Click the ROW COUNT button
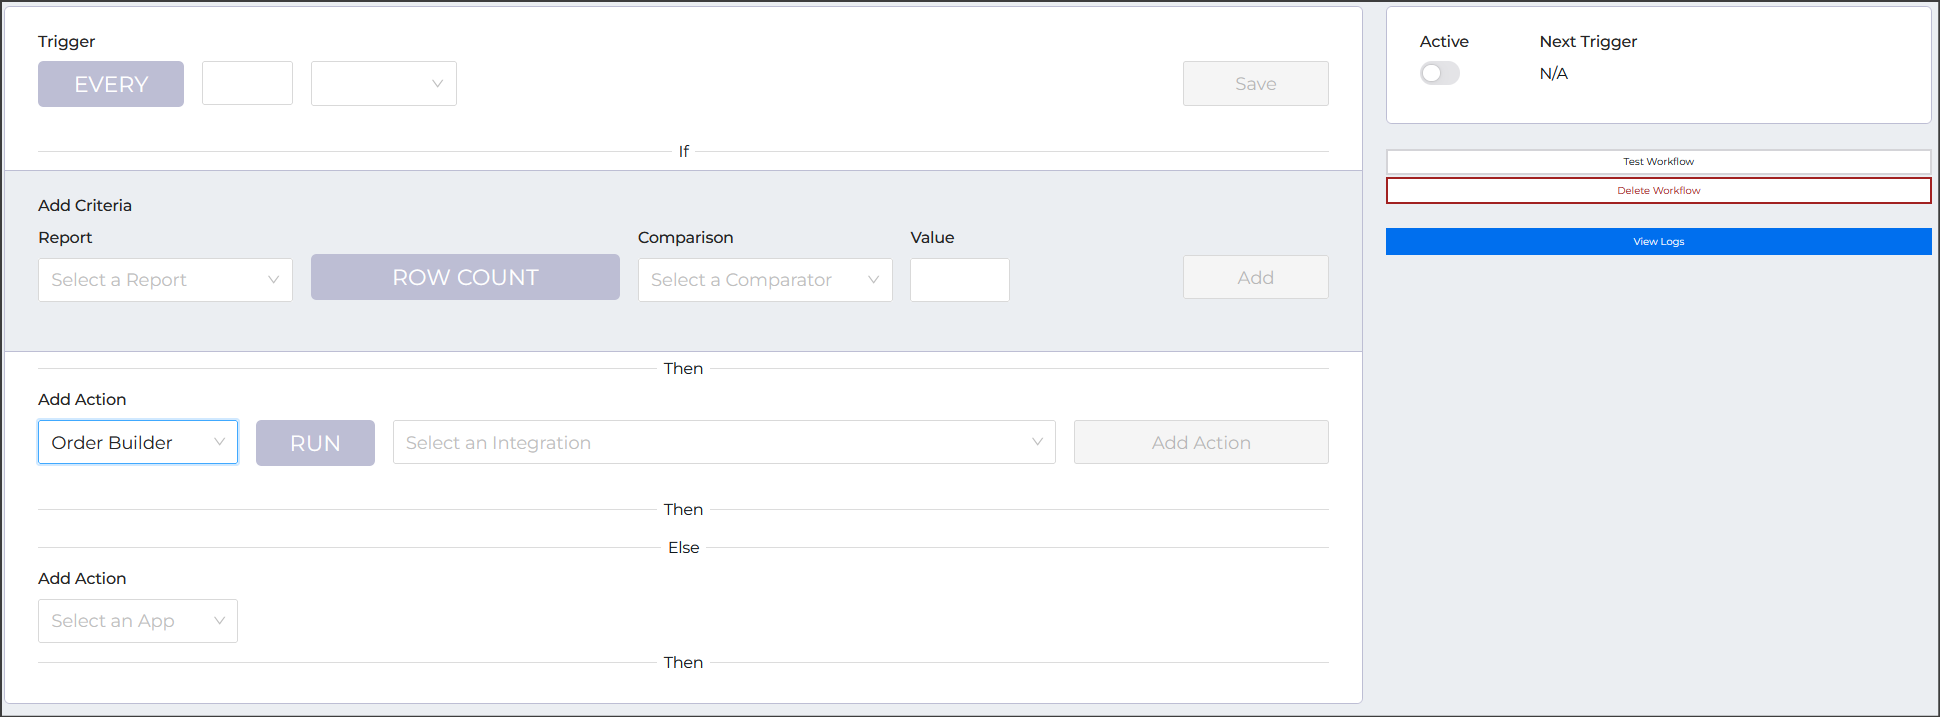The image size is (1940, 717). point(465,277)
